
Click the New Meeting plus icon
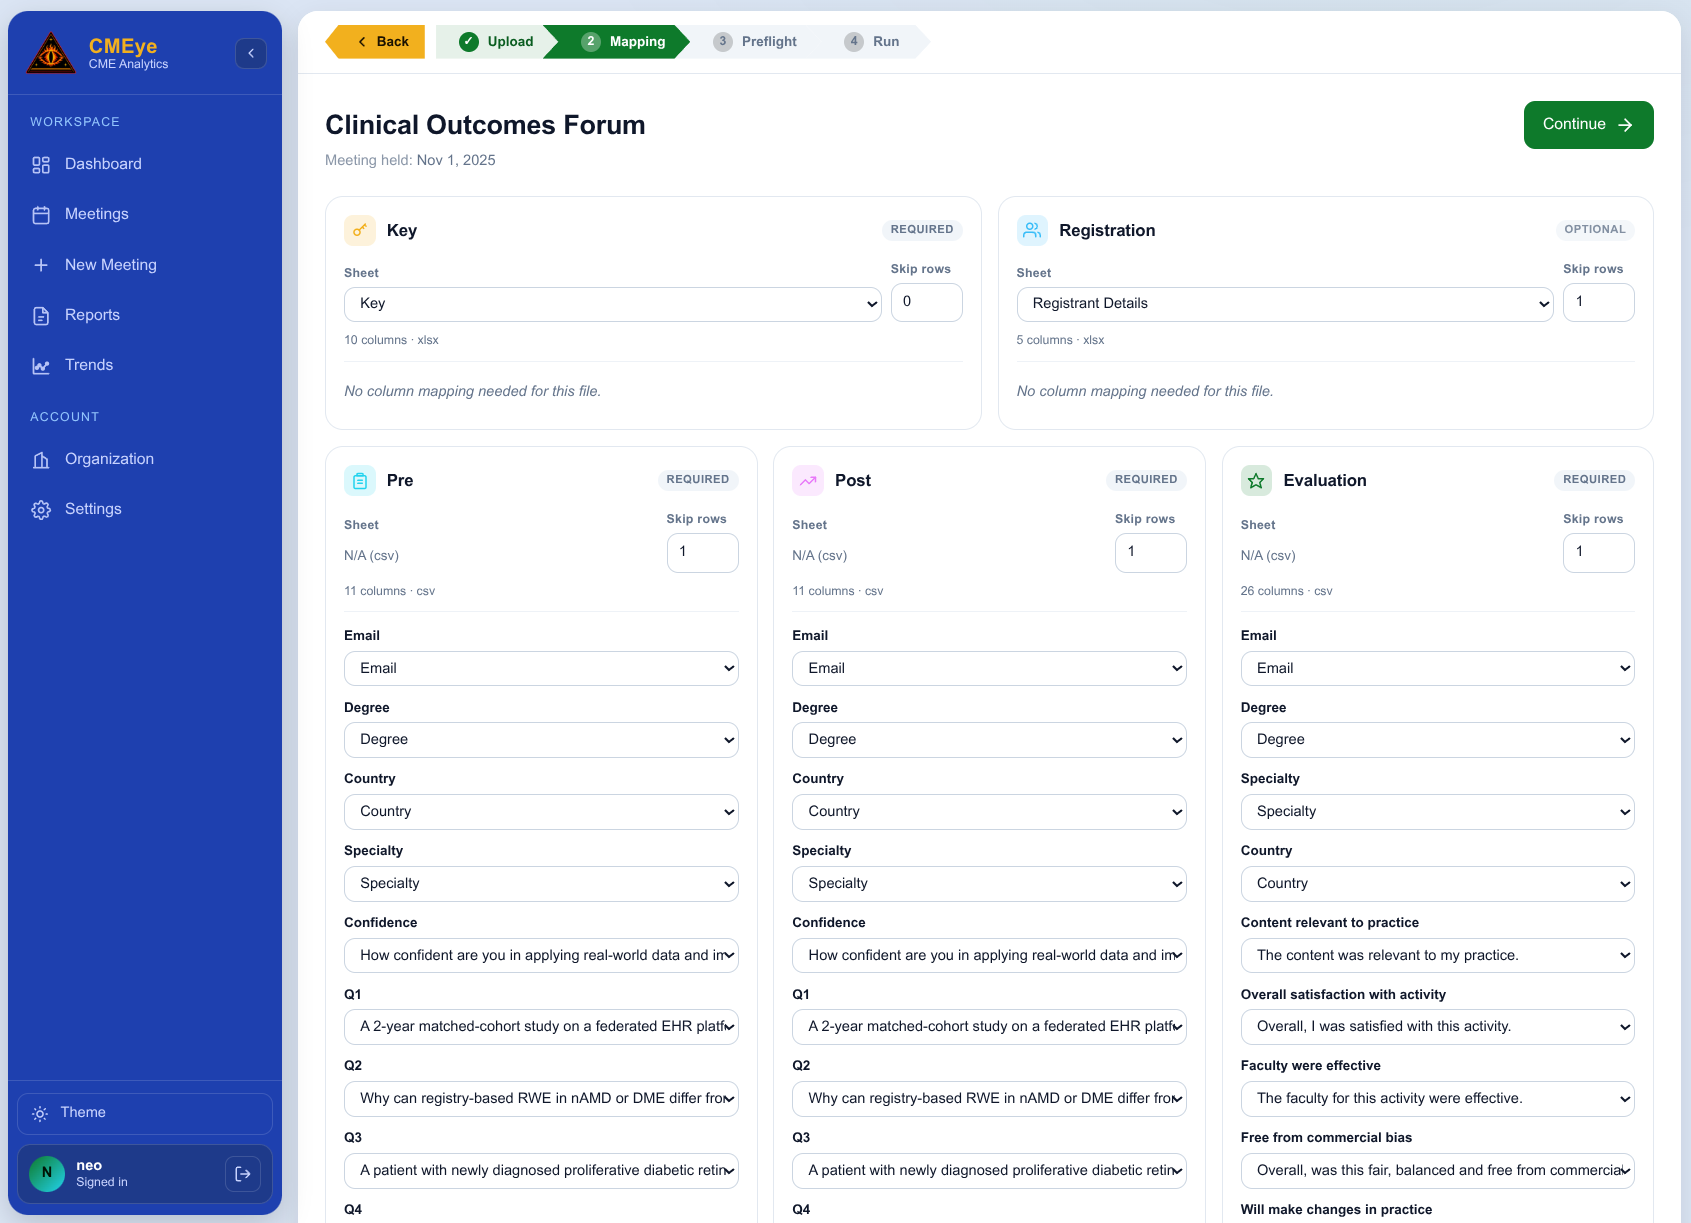point(41,265)
